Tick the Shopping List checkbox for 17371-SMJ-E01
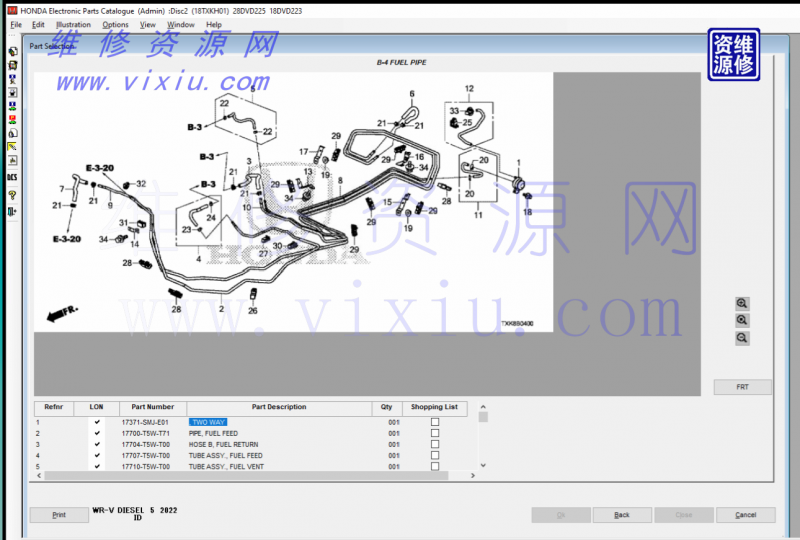The image size is (800, 540). click(x=435, y=422)
